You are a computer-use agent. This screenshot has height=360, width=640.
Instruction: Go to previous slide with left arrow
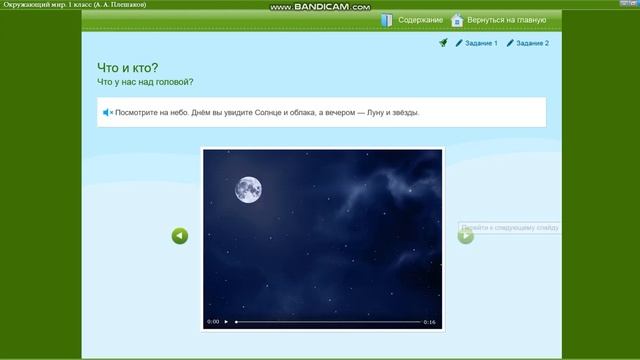180,236
